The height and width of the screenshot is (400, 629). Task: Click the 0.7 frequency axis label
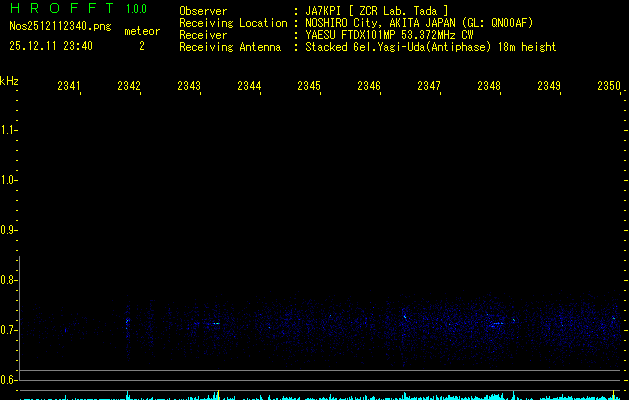pos(9,330)
